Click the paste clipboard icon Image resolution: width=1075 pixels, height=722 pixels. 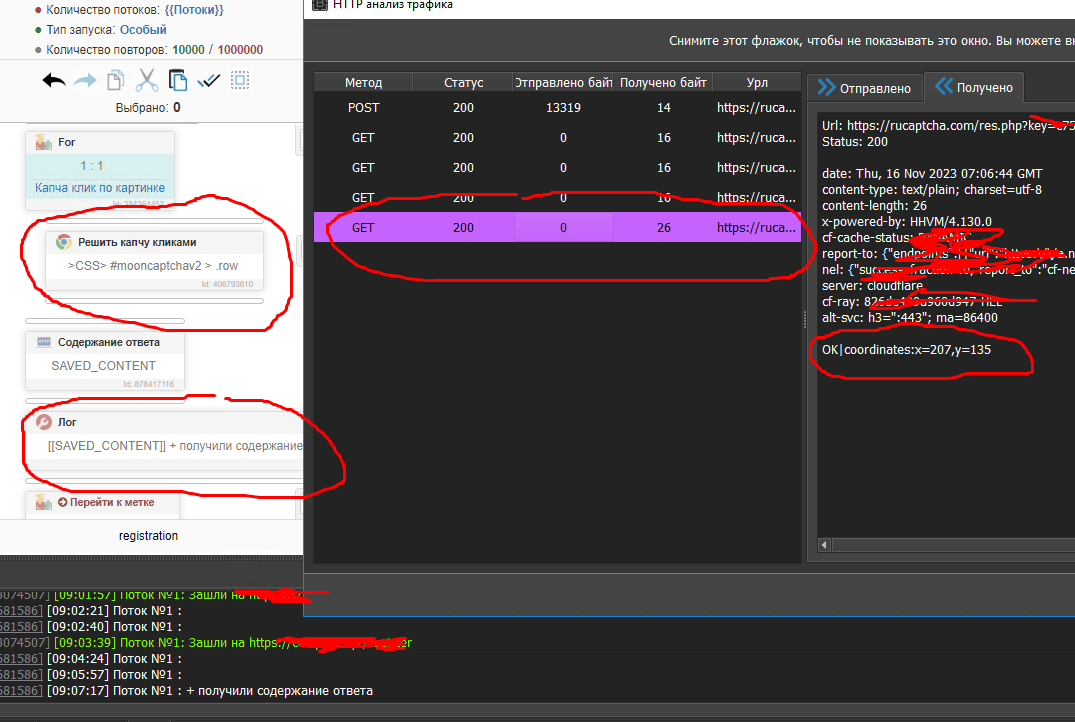click(x=178, y=81)
